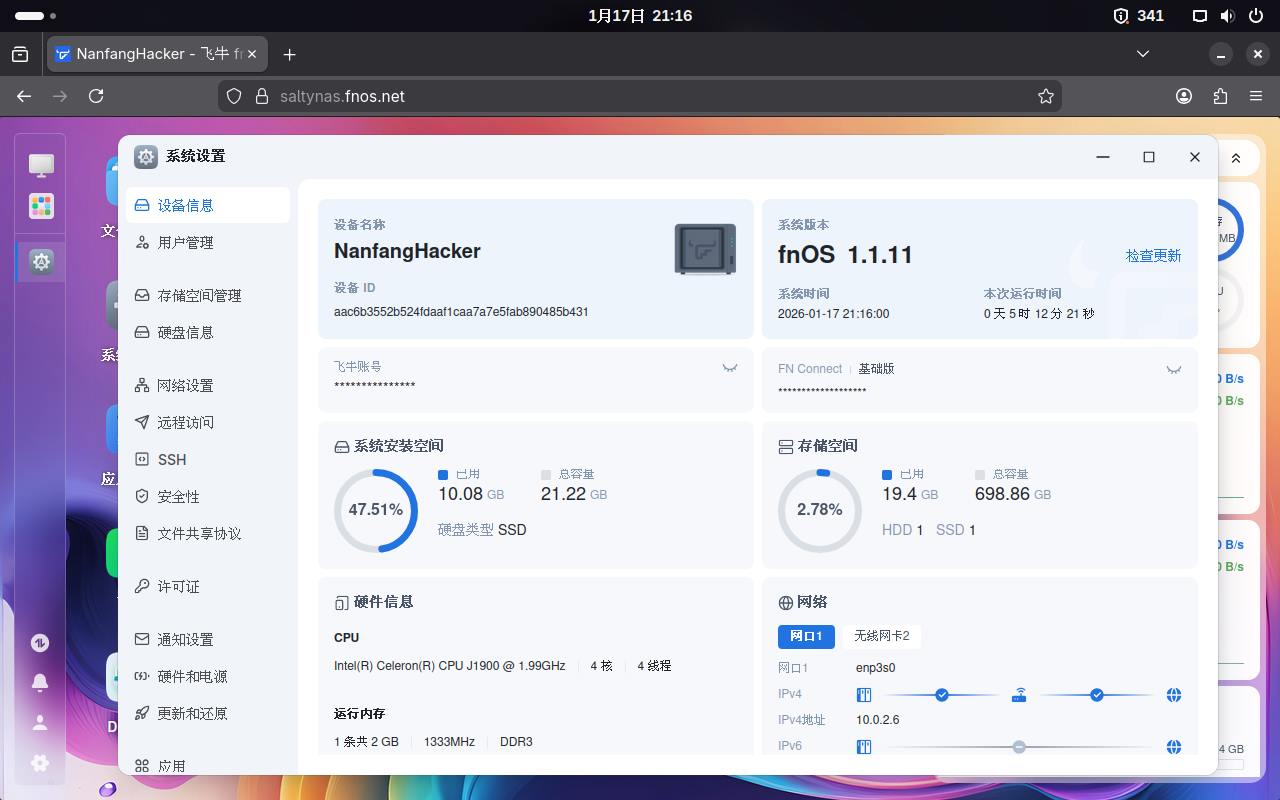Reload the page with the refresh icon

[x=96, y=96]
